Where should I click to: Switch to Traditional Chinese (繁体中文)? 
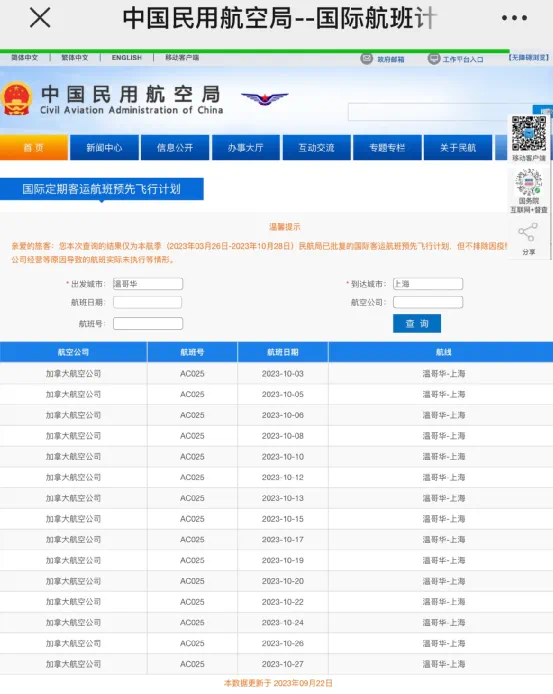point(75,58)
